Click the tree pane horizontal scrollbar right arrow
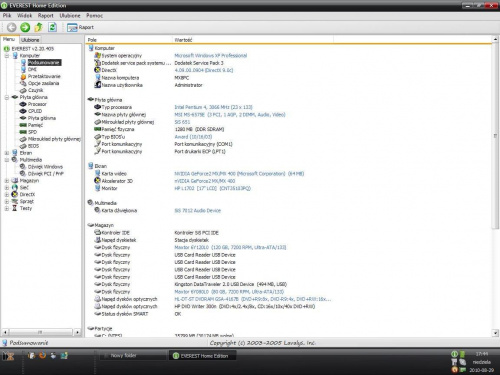500x375 pixels. coord(77,332)
